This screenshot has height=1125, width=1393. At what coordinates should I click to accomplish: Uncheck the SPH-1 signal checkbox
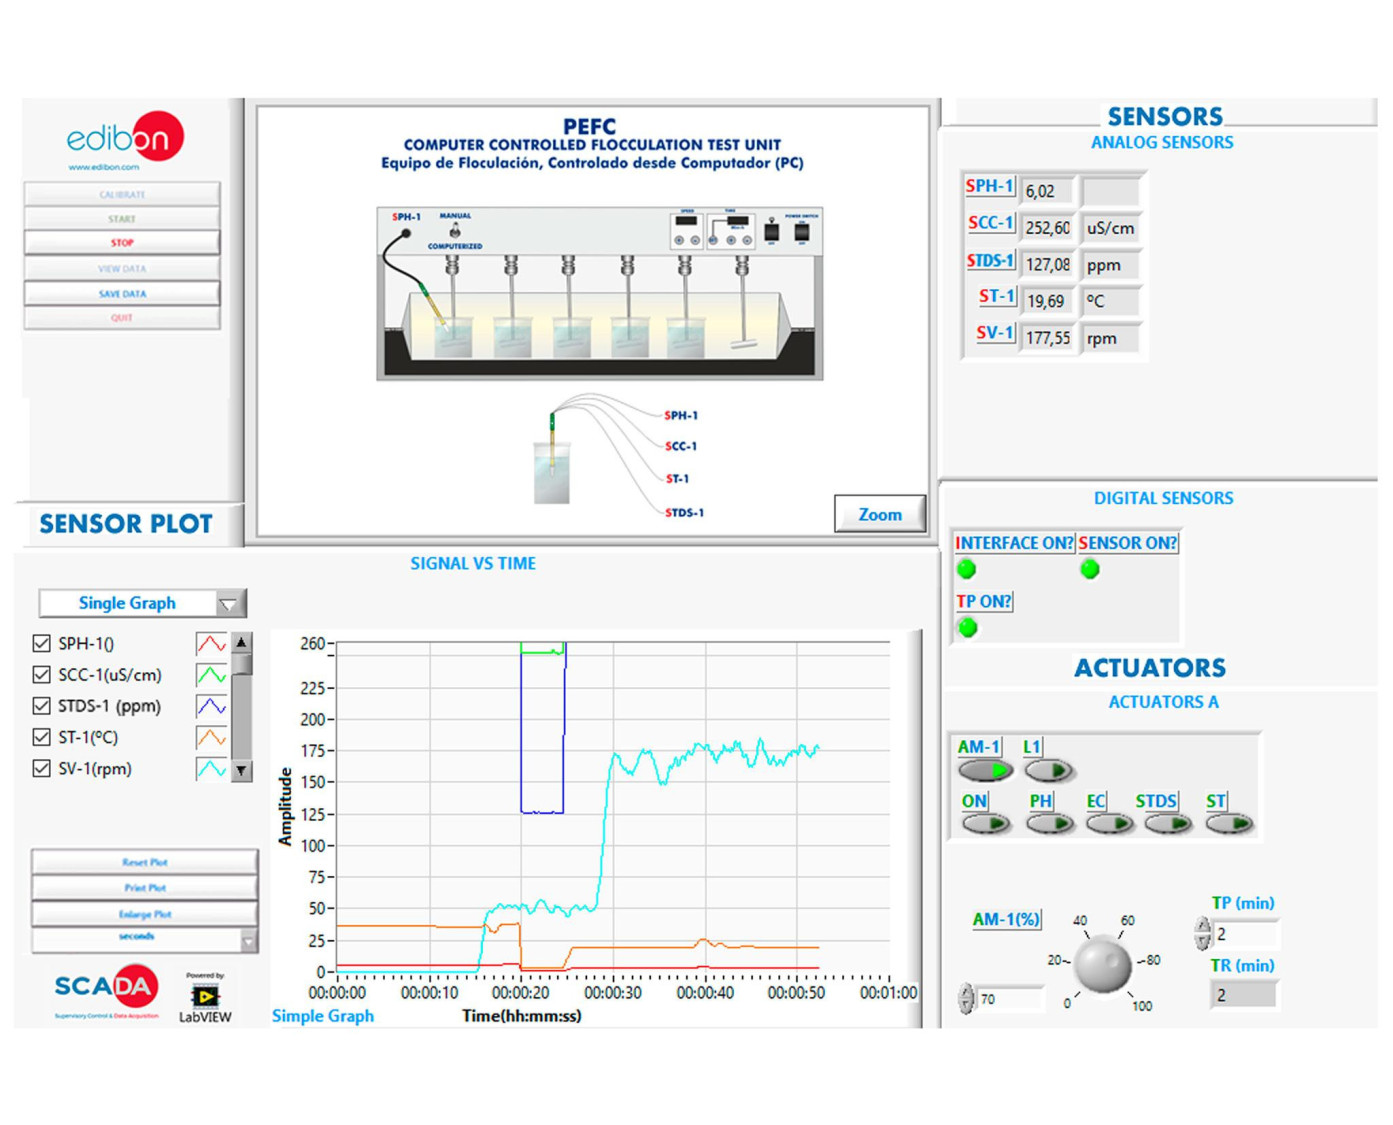point(42,643)
